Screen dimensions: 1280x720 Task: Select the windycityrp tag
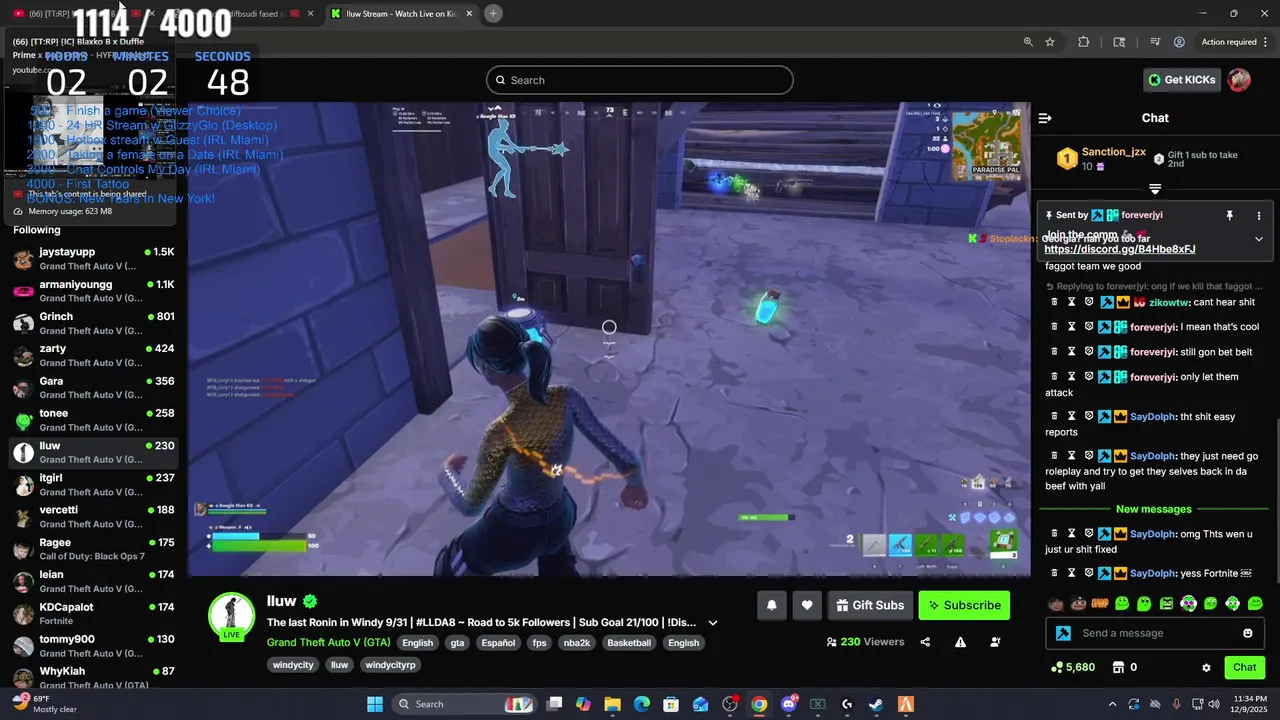[x=390, y=665]
